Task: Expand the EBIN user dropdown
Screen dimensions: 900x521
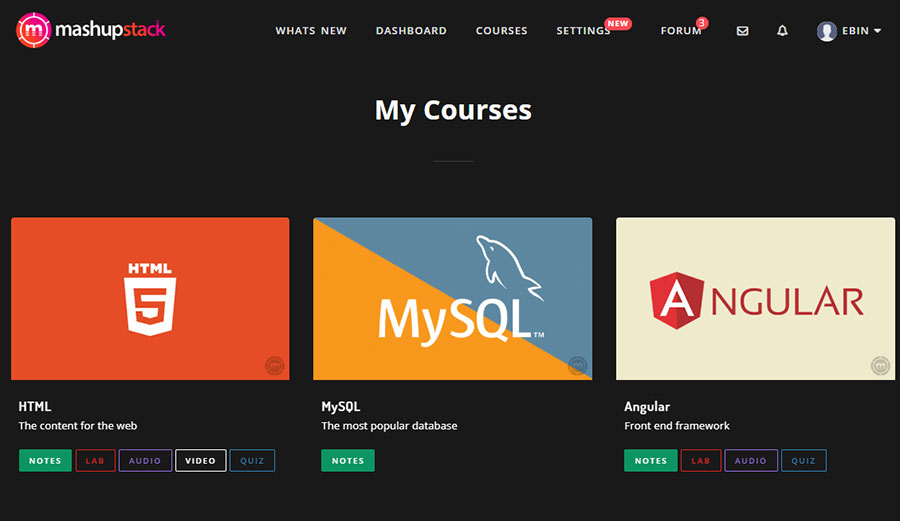Action: [861, 31]
